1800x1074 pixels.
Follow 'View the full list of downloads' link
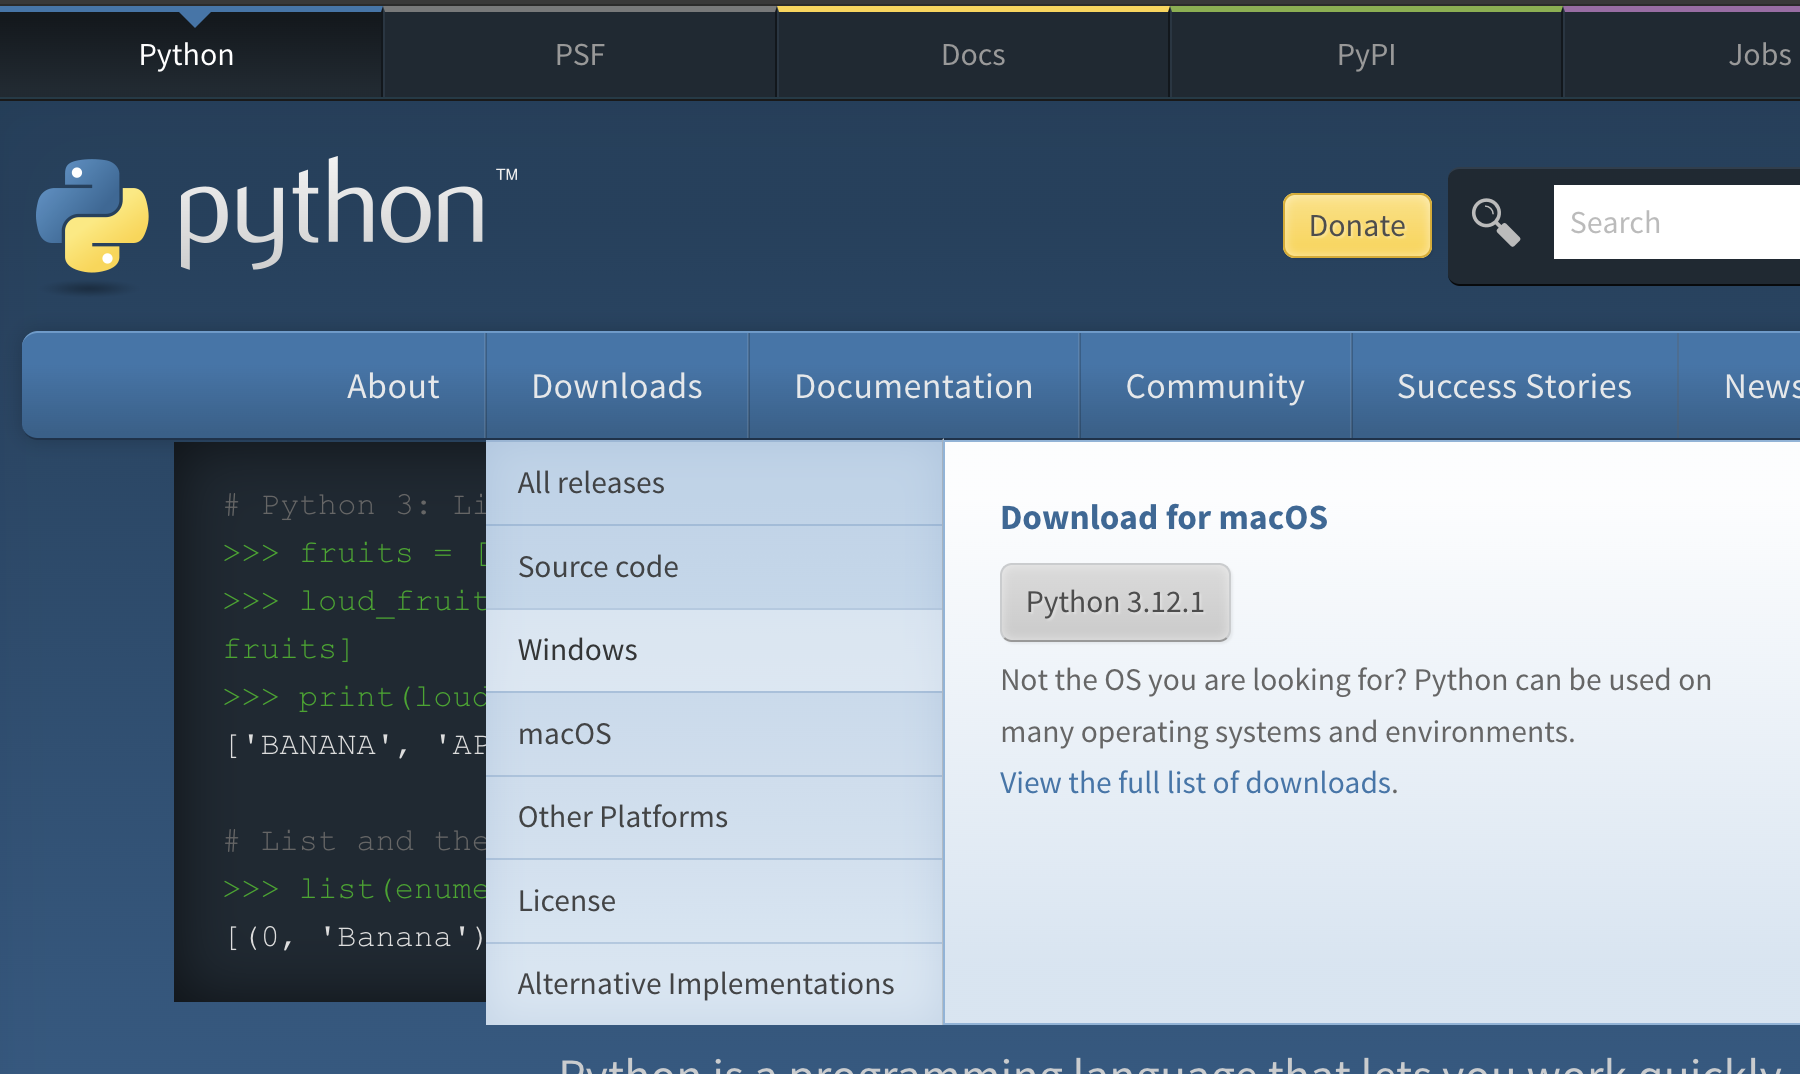pos(1196,782)
